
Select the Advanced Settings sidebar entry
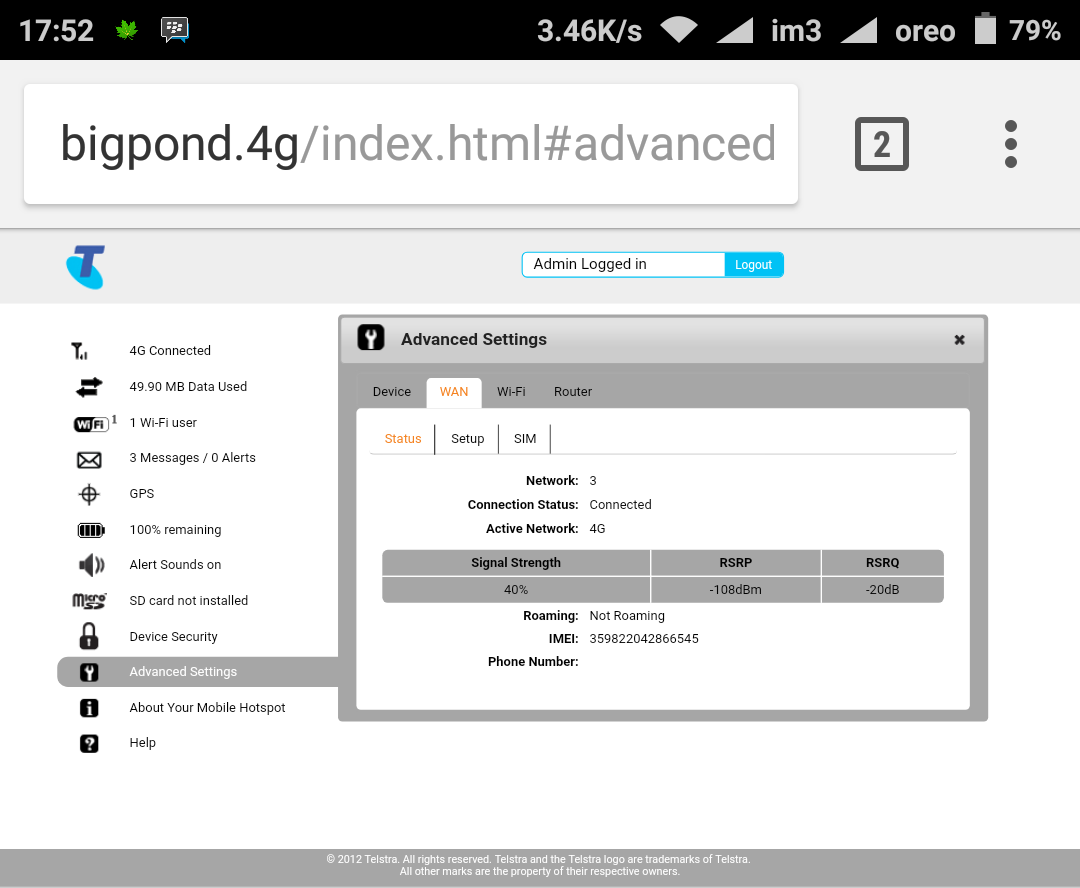[198, 672]
